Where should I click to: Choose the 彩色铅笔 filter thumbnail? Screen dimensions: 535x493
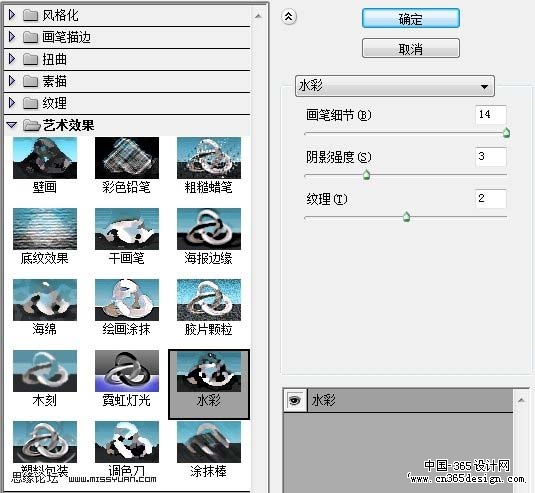pyautogui.click(x=127, y=158)
